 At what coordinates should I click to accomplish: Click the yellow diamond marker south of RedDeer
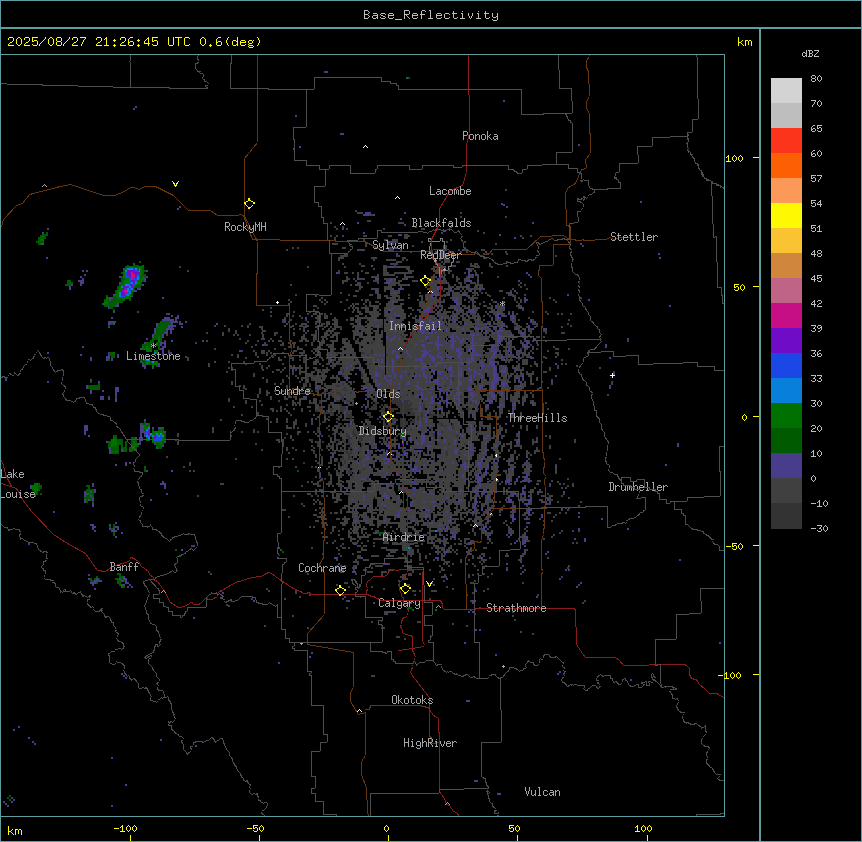click(426, 281)
